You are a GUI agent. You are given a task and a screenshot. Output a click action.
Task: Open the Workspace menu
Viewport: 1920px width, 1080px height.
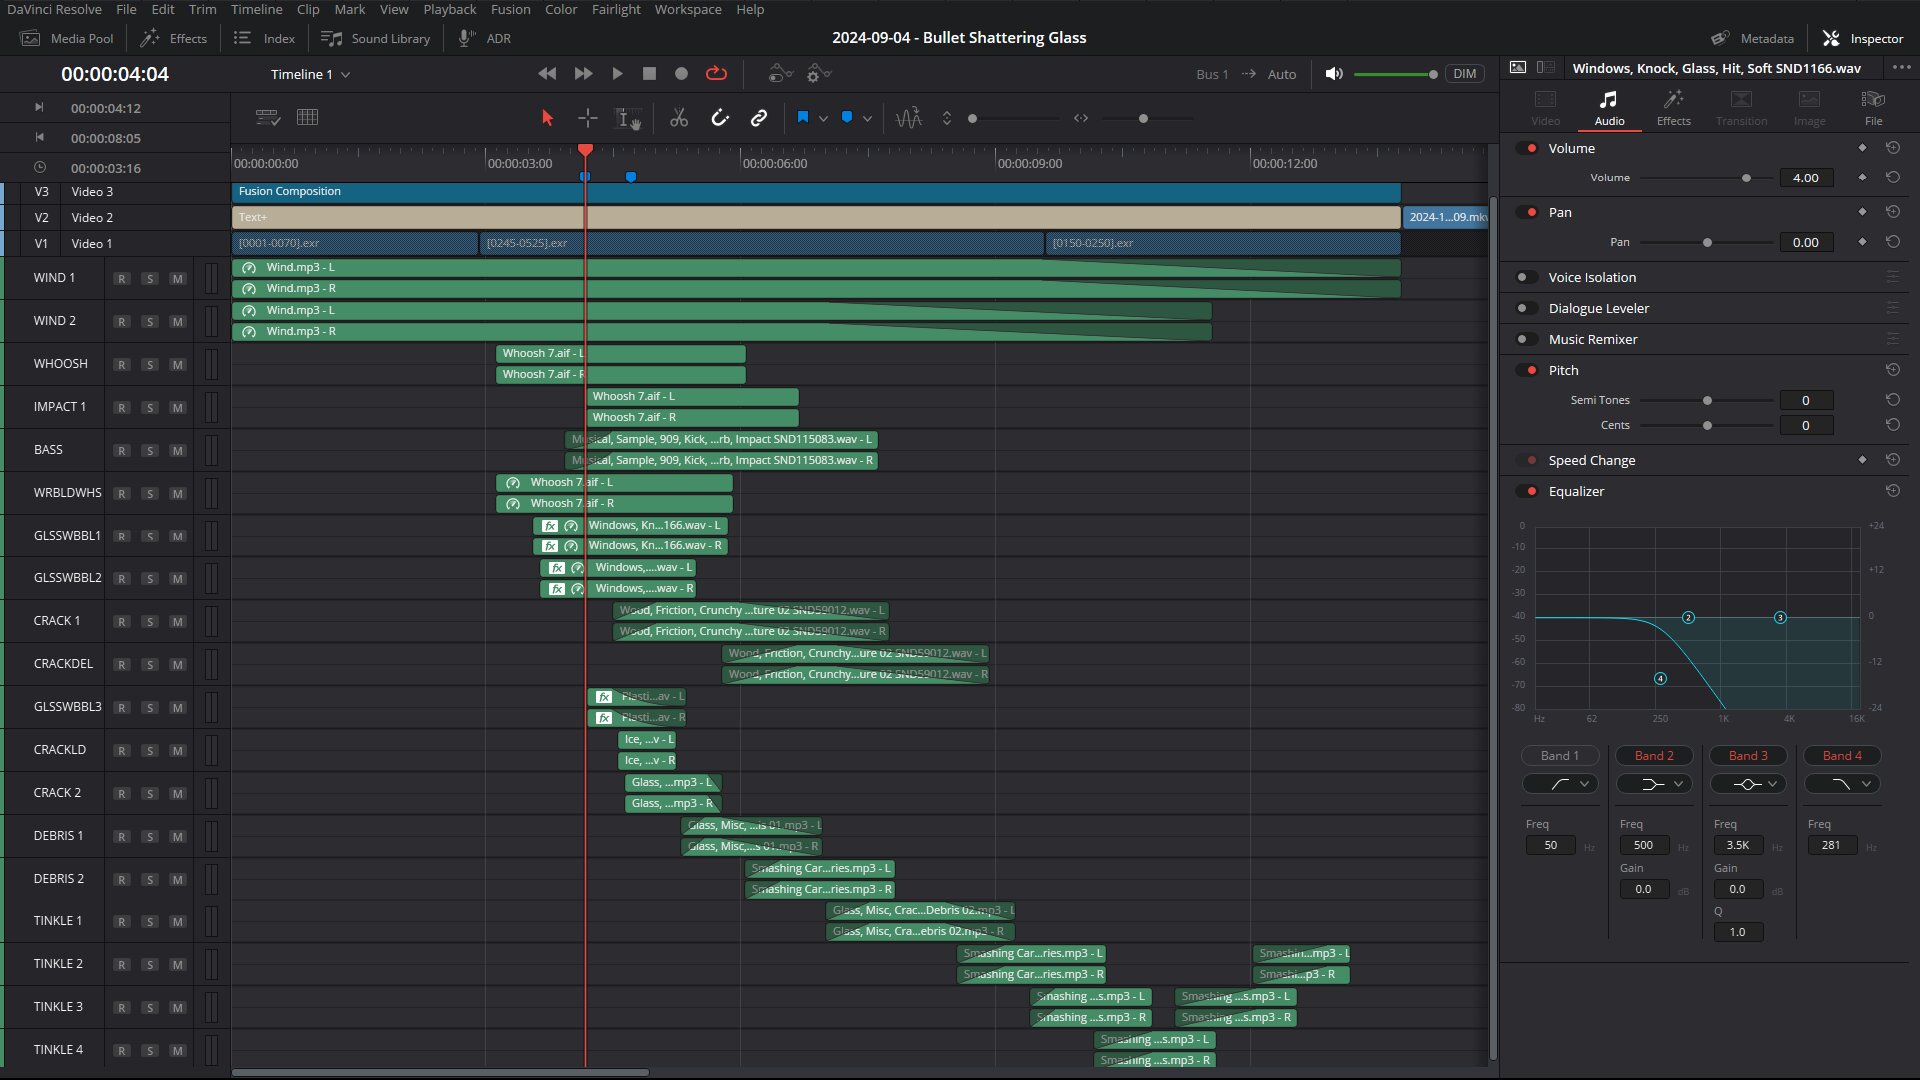coord(688,9)
